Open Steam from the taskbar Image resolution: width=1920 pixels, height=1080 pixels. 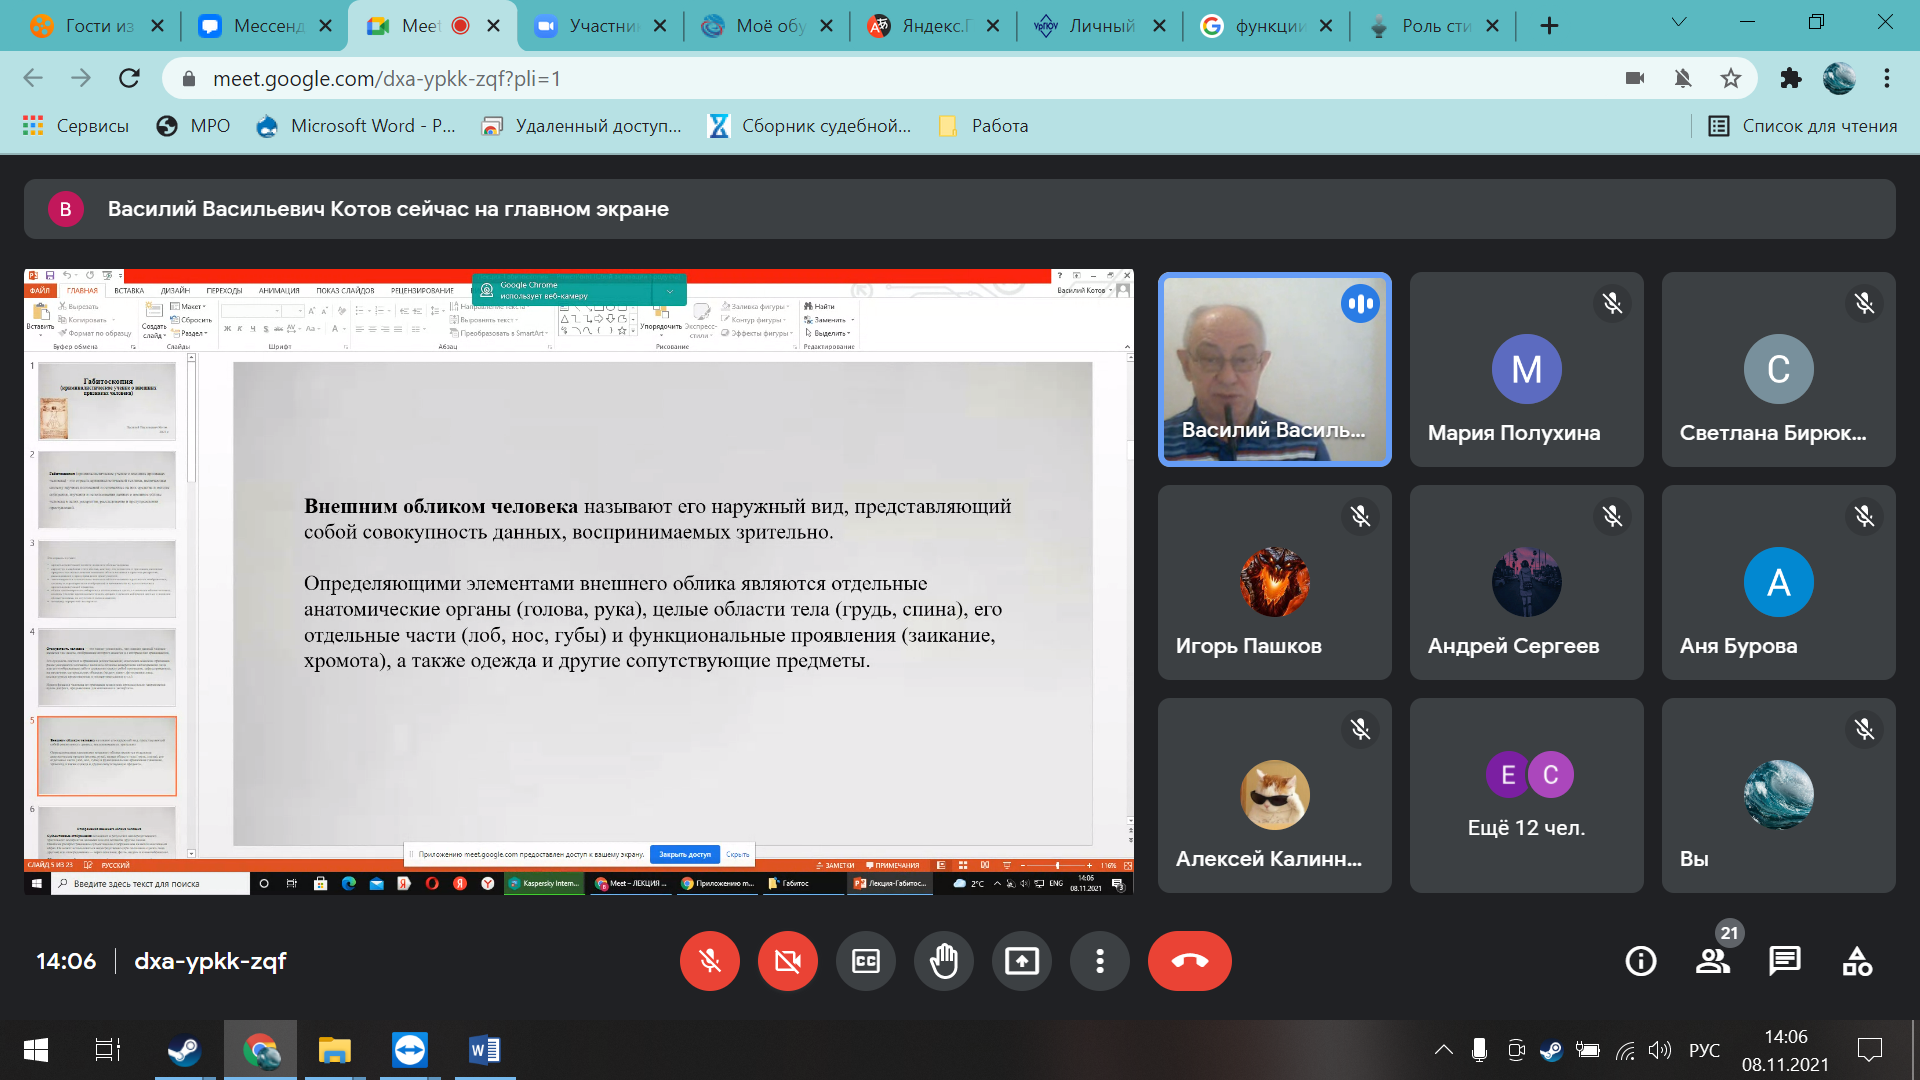tap(184, 1050)
